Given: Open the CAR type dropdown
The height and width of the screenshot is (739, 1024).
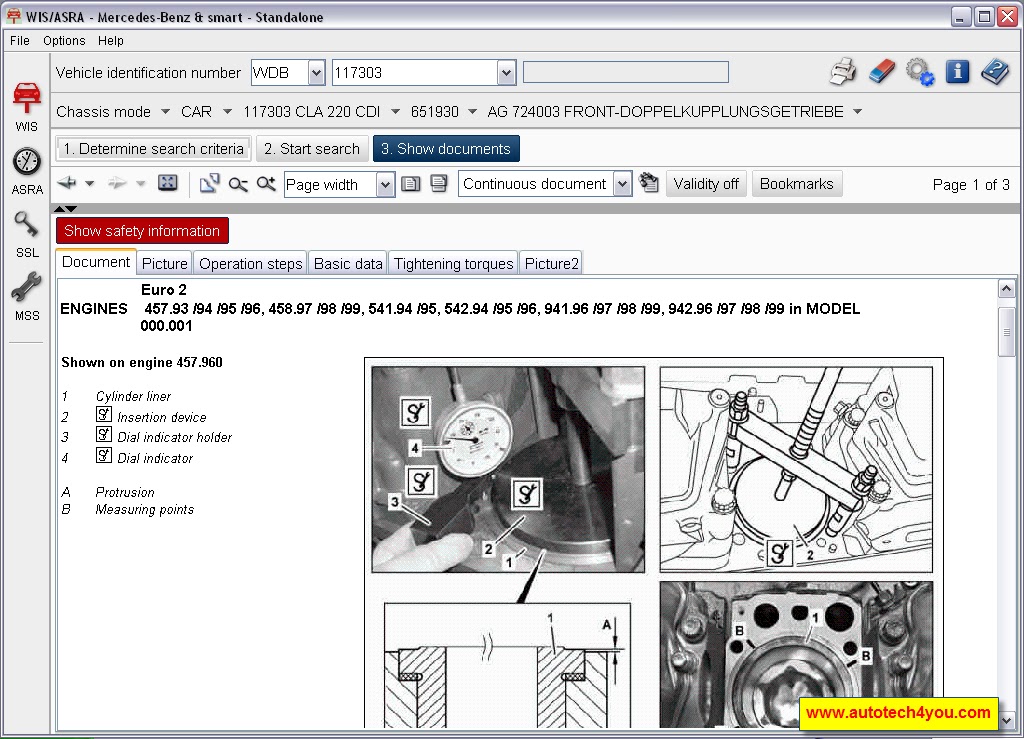Looking at the screenshot, I should pyautogui.click(x=227, y=112).
